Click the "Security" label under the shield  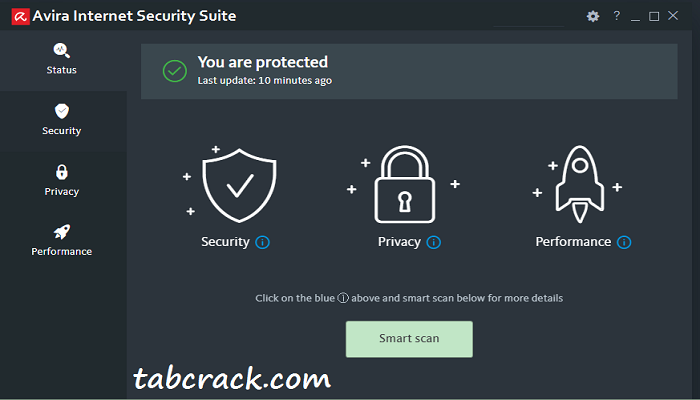coord(225,242)
